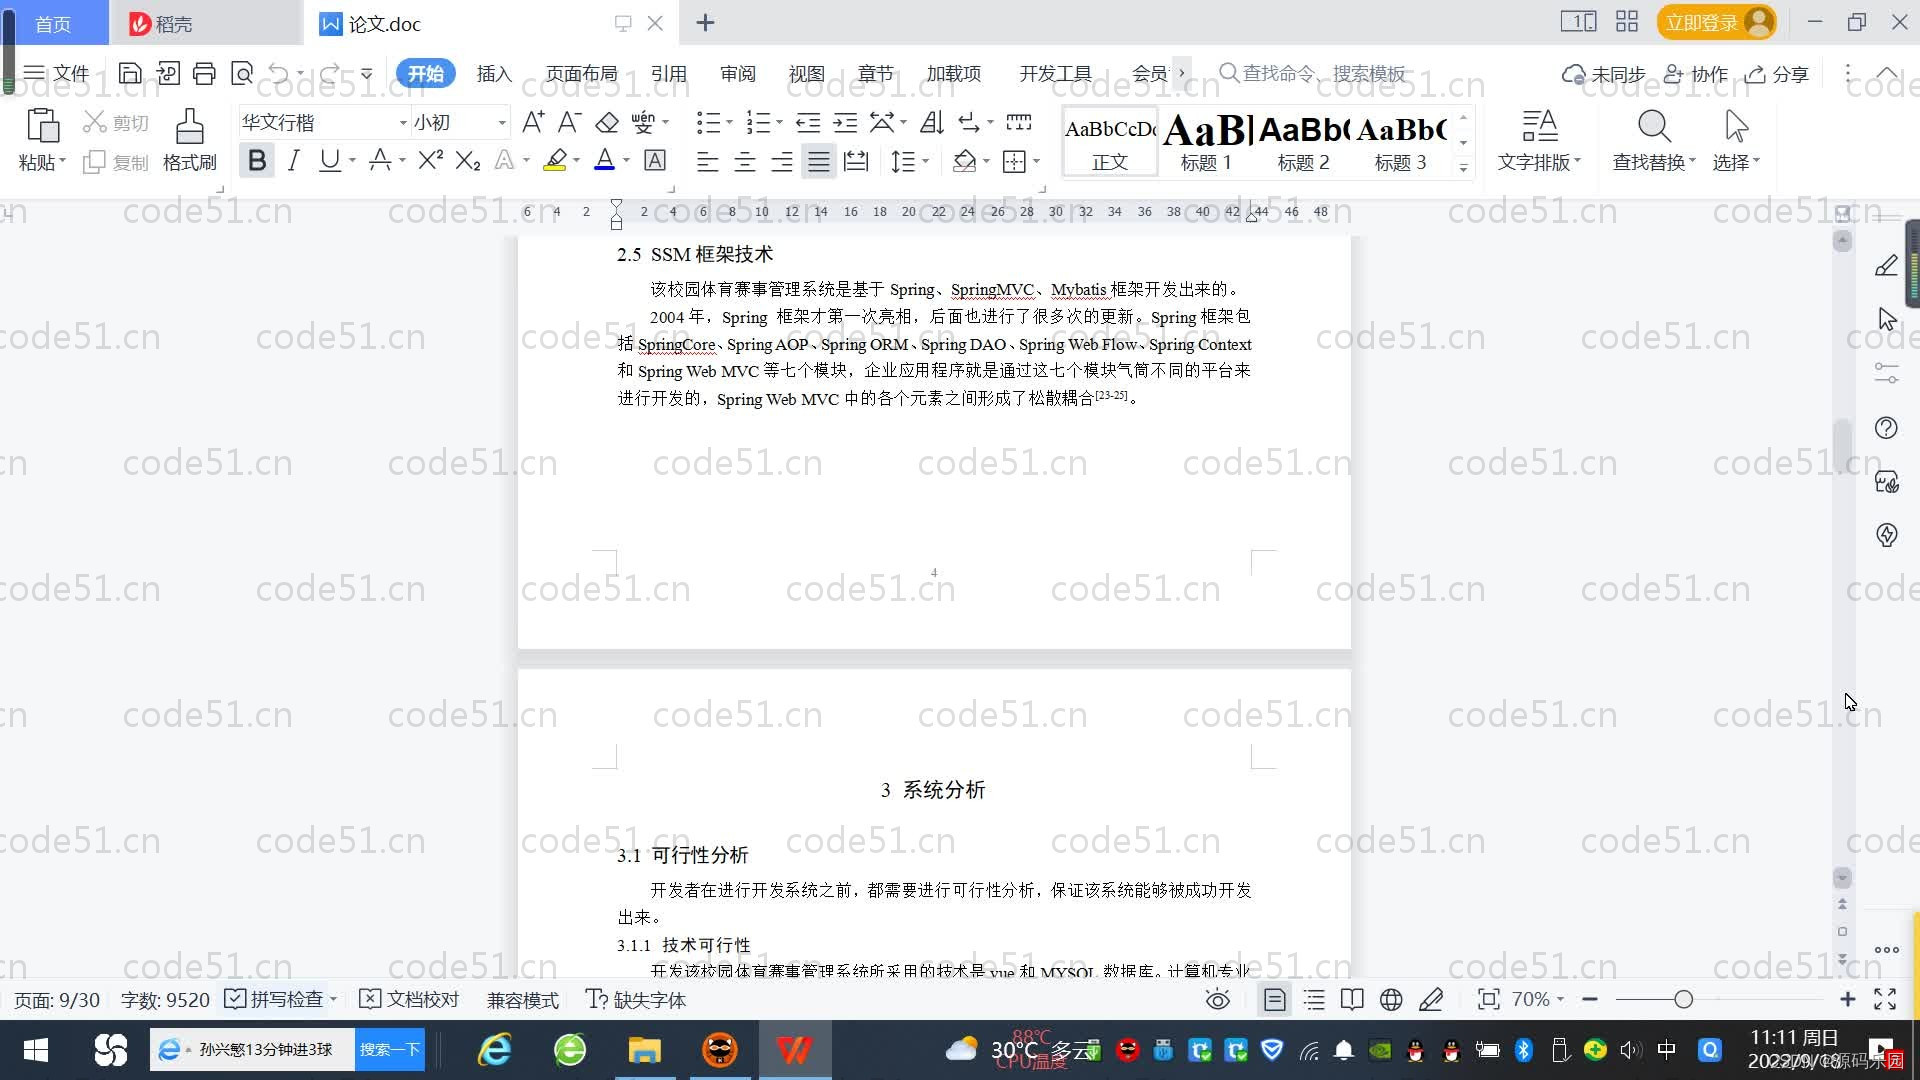This screenshot has width=1920, height=1080.
Task: Open the font name dropdown 华文楷体
Action: [x=403, y=123]
